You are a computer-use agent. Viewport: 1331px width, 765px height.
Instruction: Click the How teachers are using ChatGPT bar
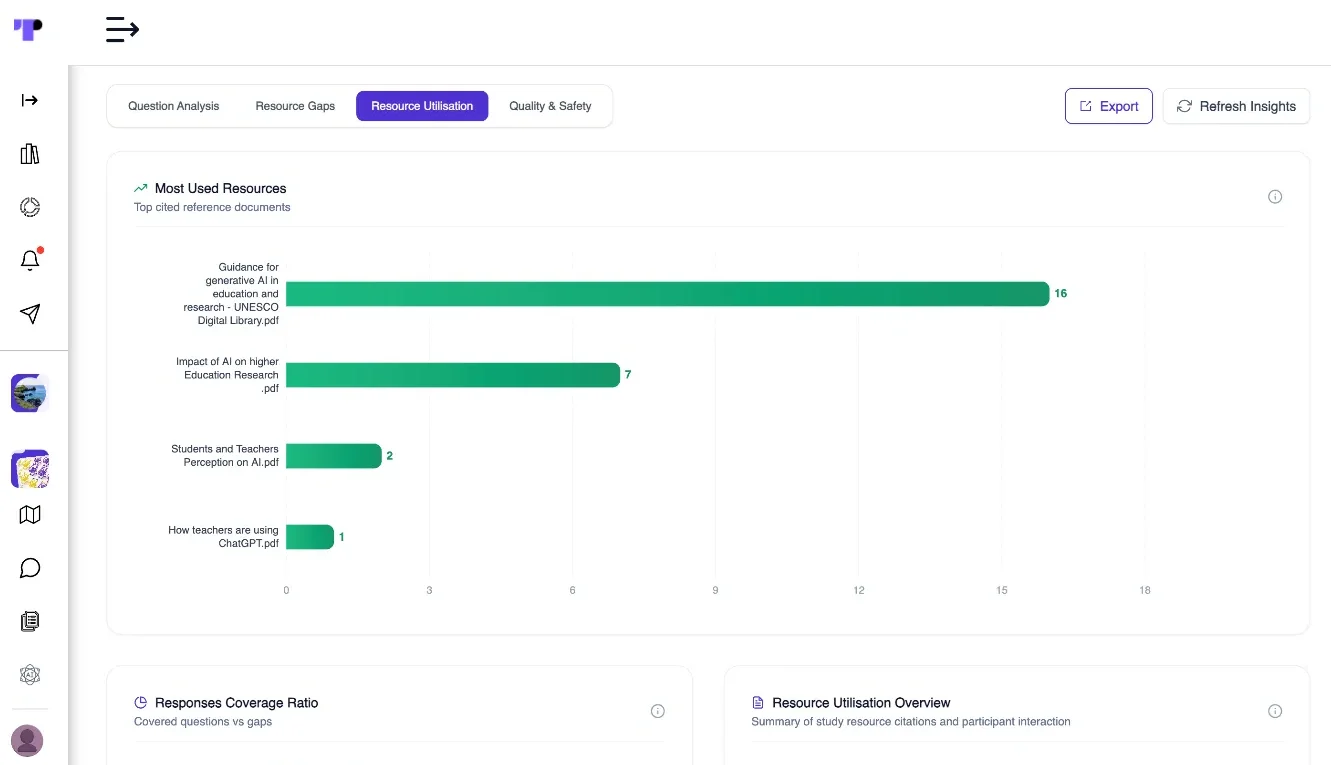pyautogui.click(x=310, y=537)
